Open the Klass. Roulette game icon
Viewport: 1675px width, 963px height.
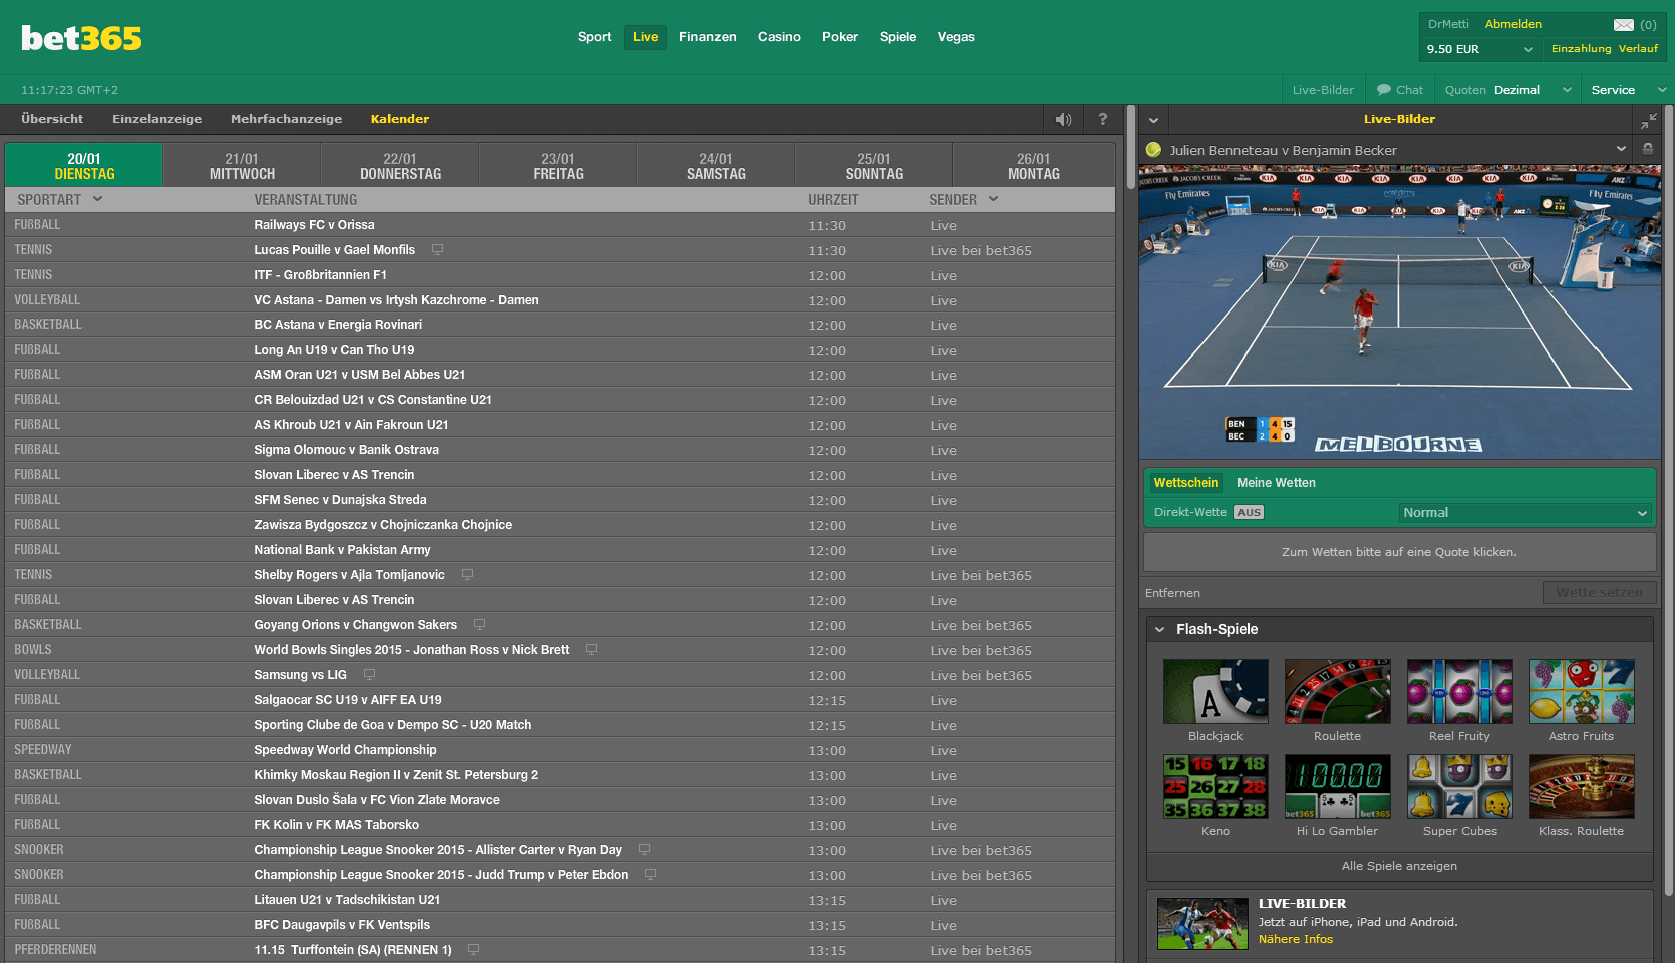click(1581, 786)
